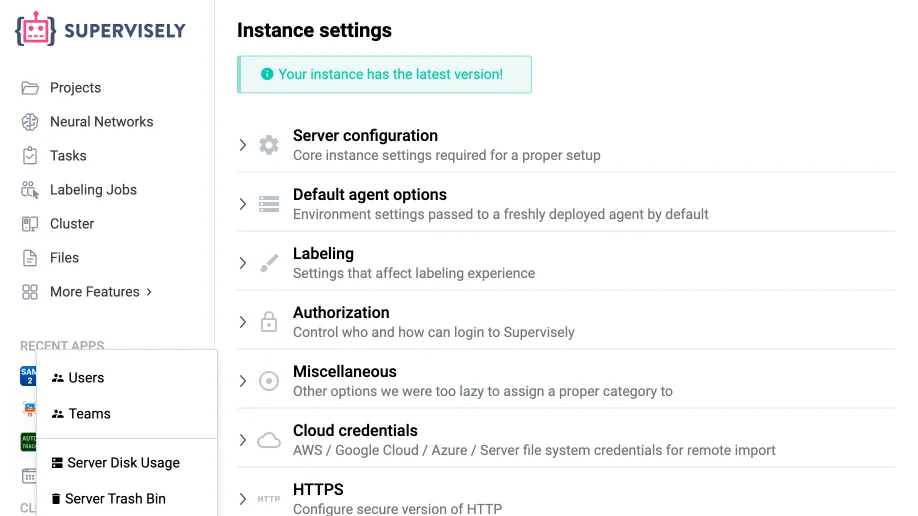Viewport: 918px width, 516px height.
Task: Click the info icon in version banner
Action: [x=267, y=74]
